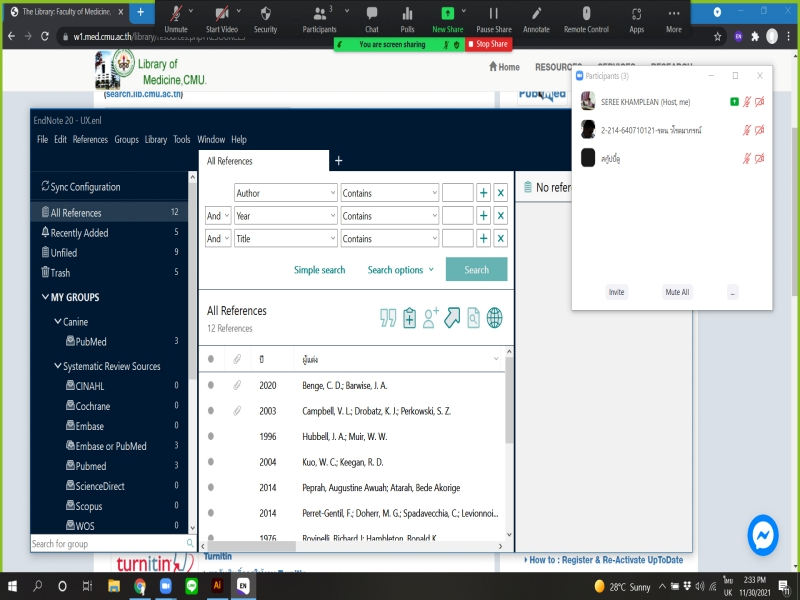Open the Messenger chat bubble
Screen dimensions: 800x600
(x=763, y=535)
